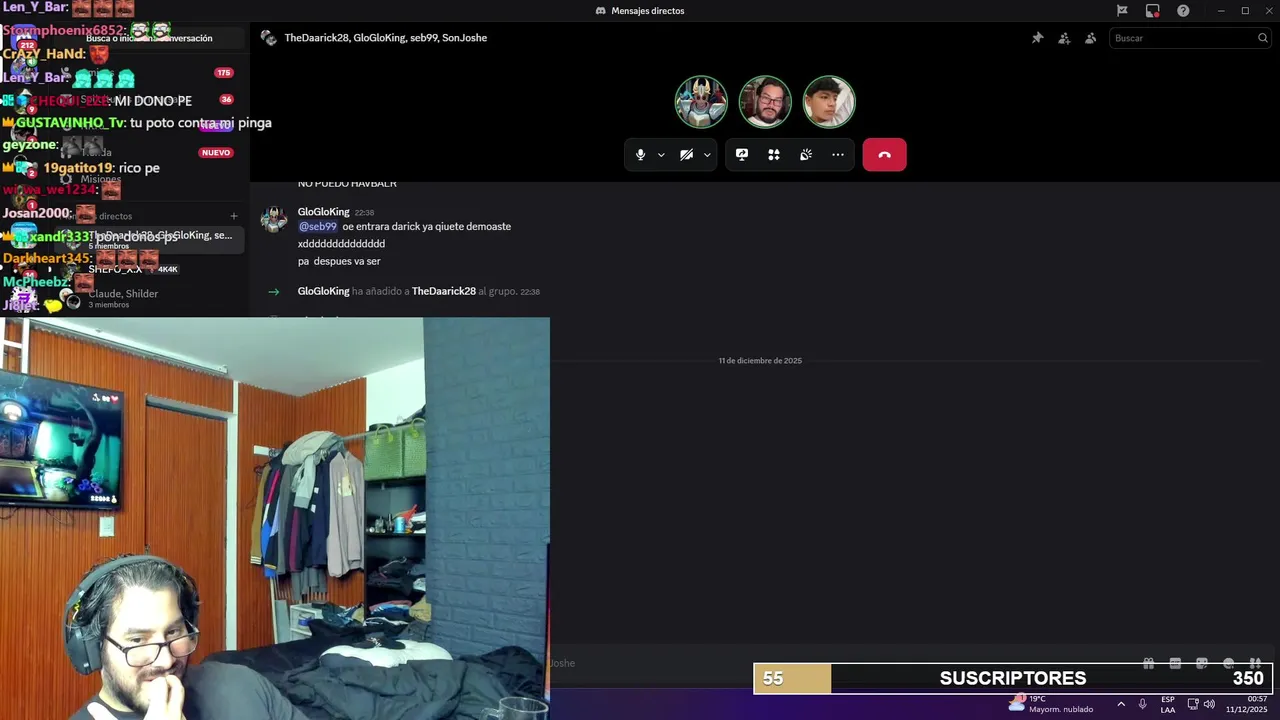Select the bearded man avatar in call
The width and height of the screenshot is (1280, 720).
pyautogui.click(x=765, y=102)
